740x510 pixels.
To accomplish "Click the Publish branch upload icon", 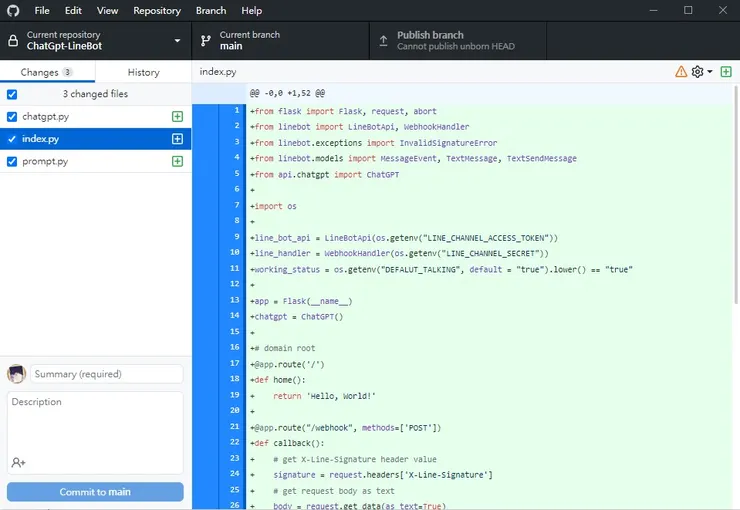I will pyautogui.click(x=383, y=41).
